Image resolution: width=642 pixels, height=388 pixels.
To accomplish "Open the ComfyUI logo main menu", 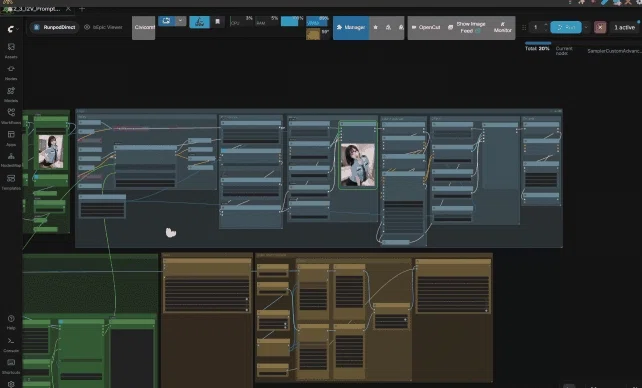I will coord(12,28).
